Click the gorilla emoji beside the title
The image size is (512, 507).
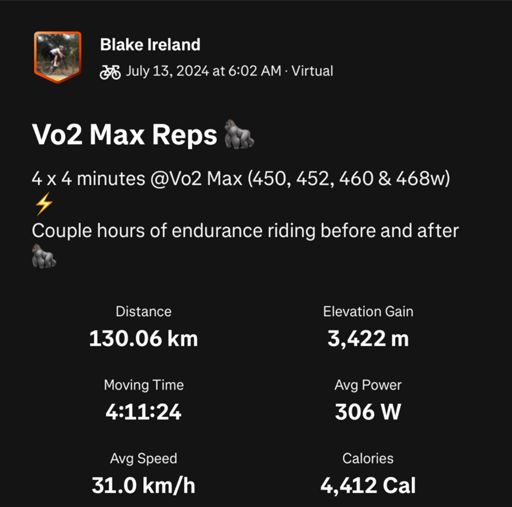point(239,134)
